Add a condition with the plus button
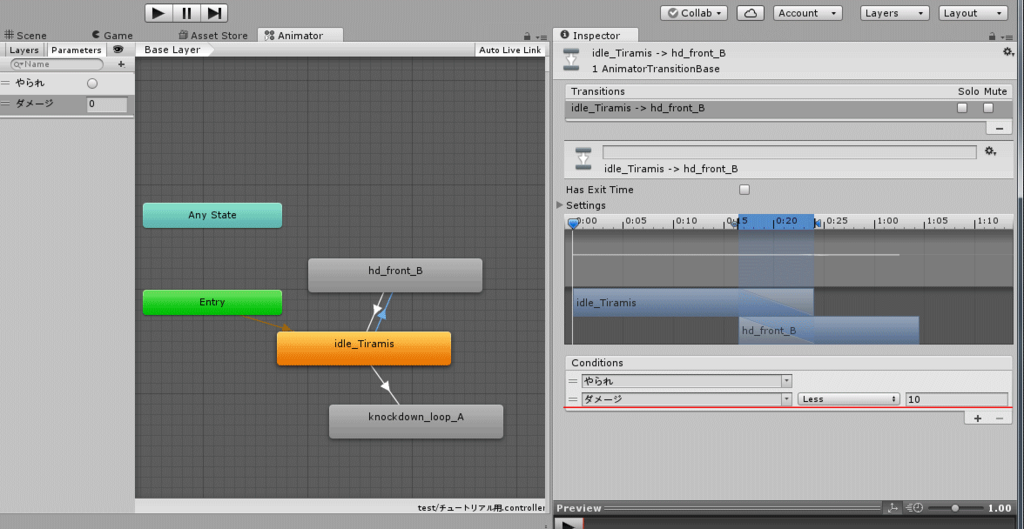 [978, 419]
